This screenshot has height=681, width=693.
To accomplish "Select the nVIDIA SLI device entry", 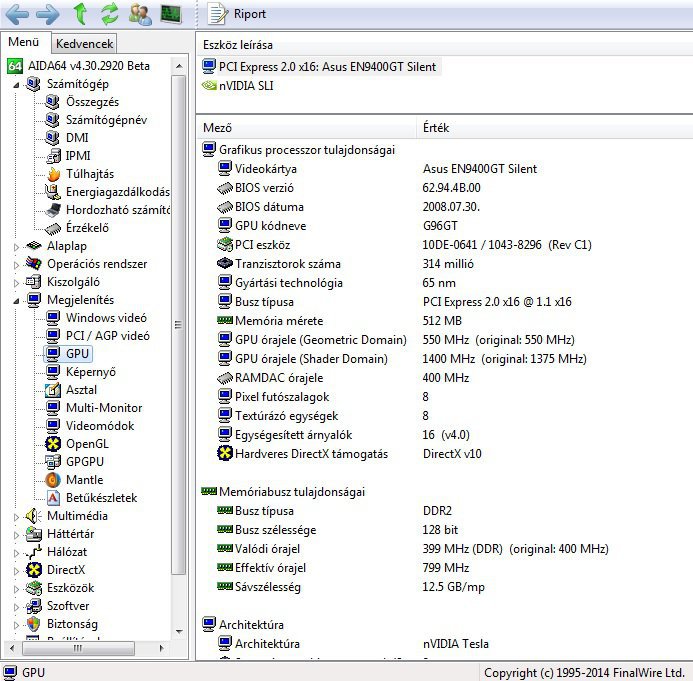I will (x=238, y=86).
